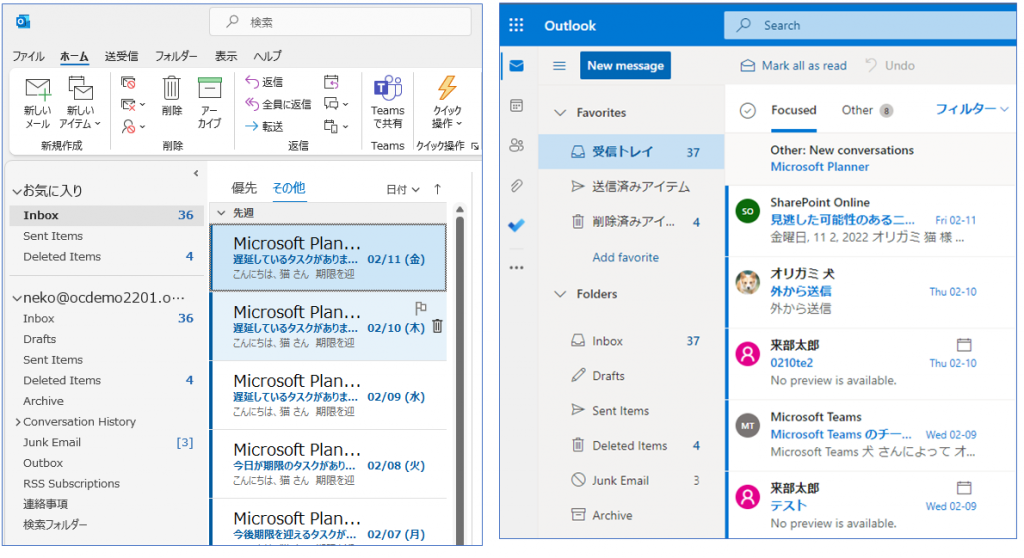Click Search box in web Outlook
1024x558 pixels.
pos(870,25)
